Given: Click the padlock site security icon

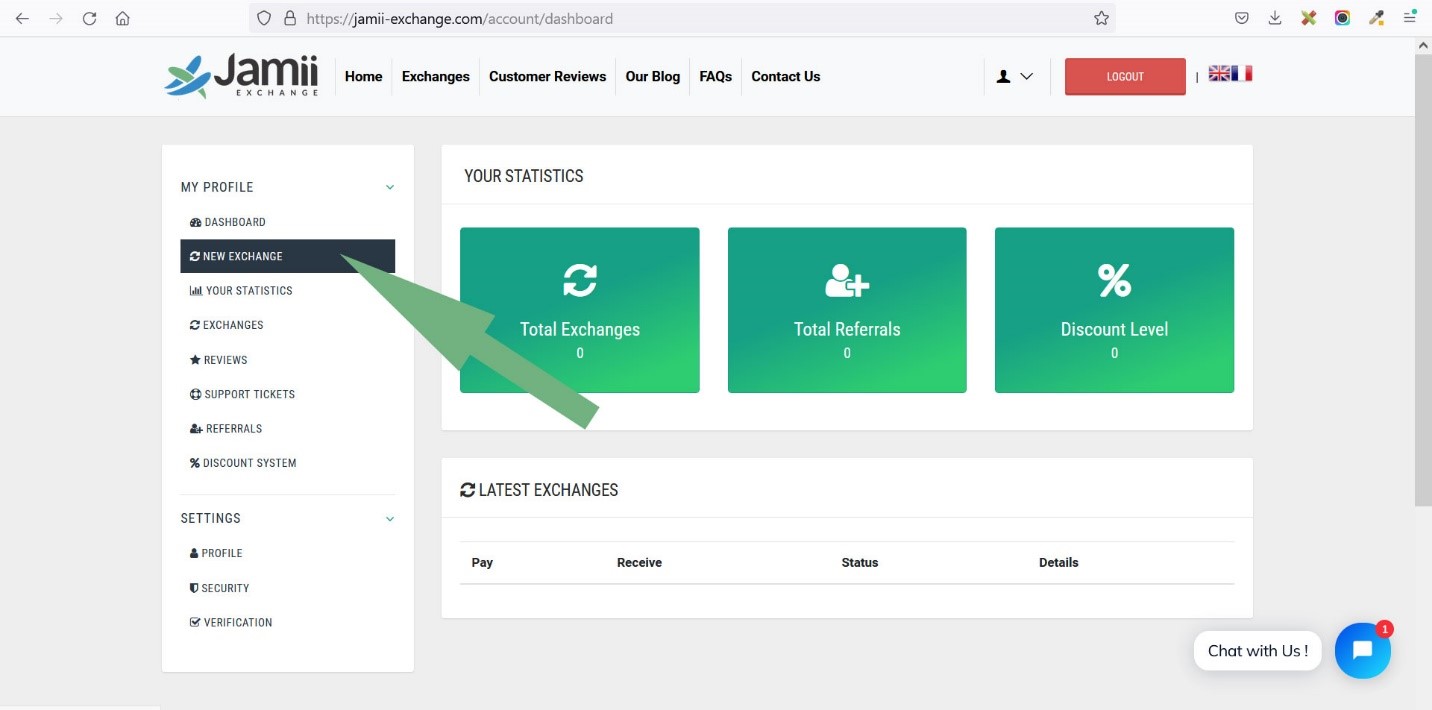Looking at the screenshot, I should pos(290,18).
